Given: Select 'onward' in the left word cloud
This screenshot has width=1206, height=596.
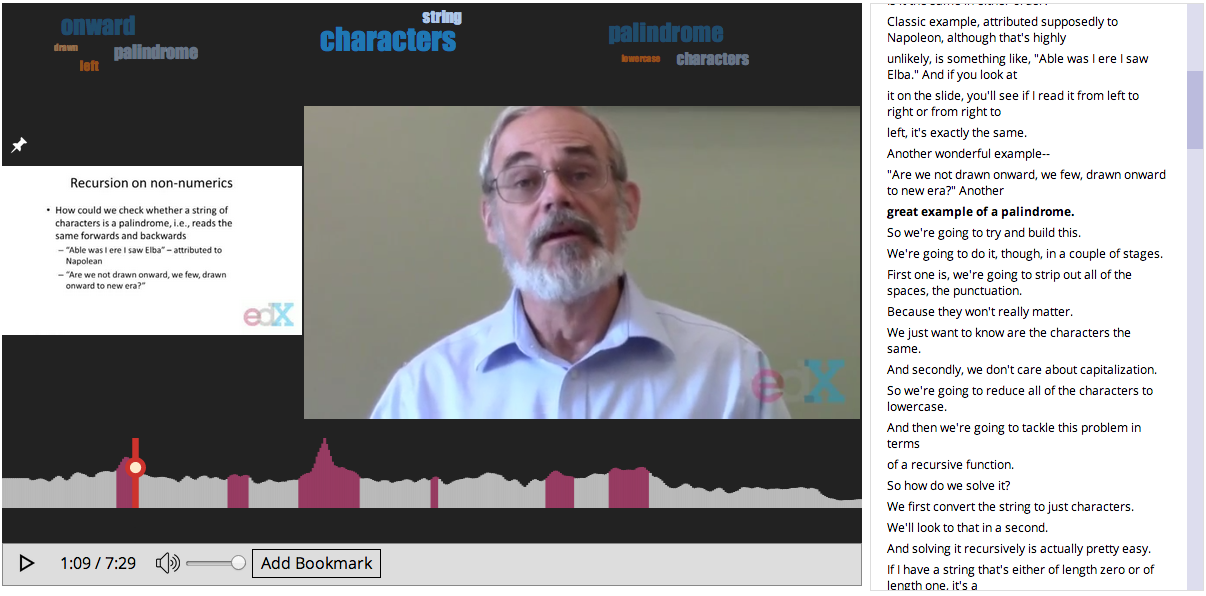Looking at the screenshot, I should tap(98, 26).
